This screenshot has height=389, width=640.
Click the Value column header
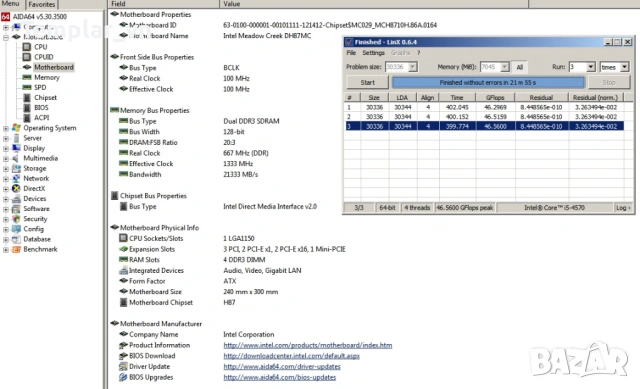pos(374,4)
